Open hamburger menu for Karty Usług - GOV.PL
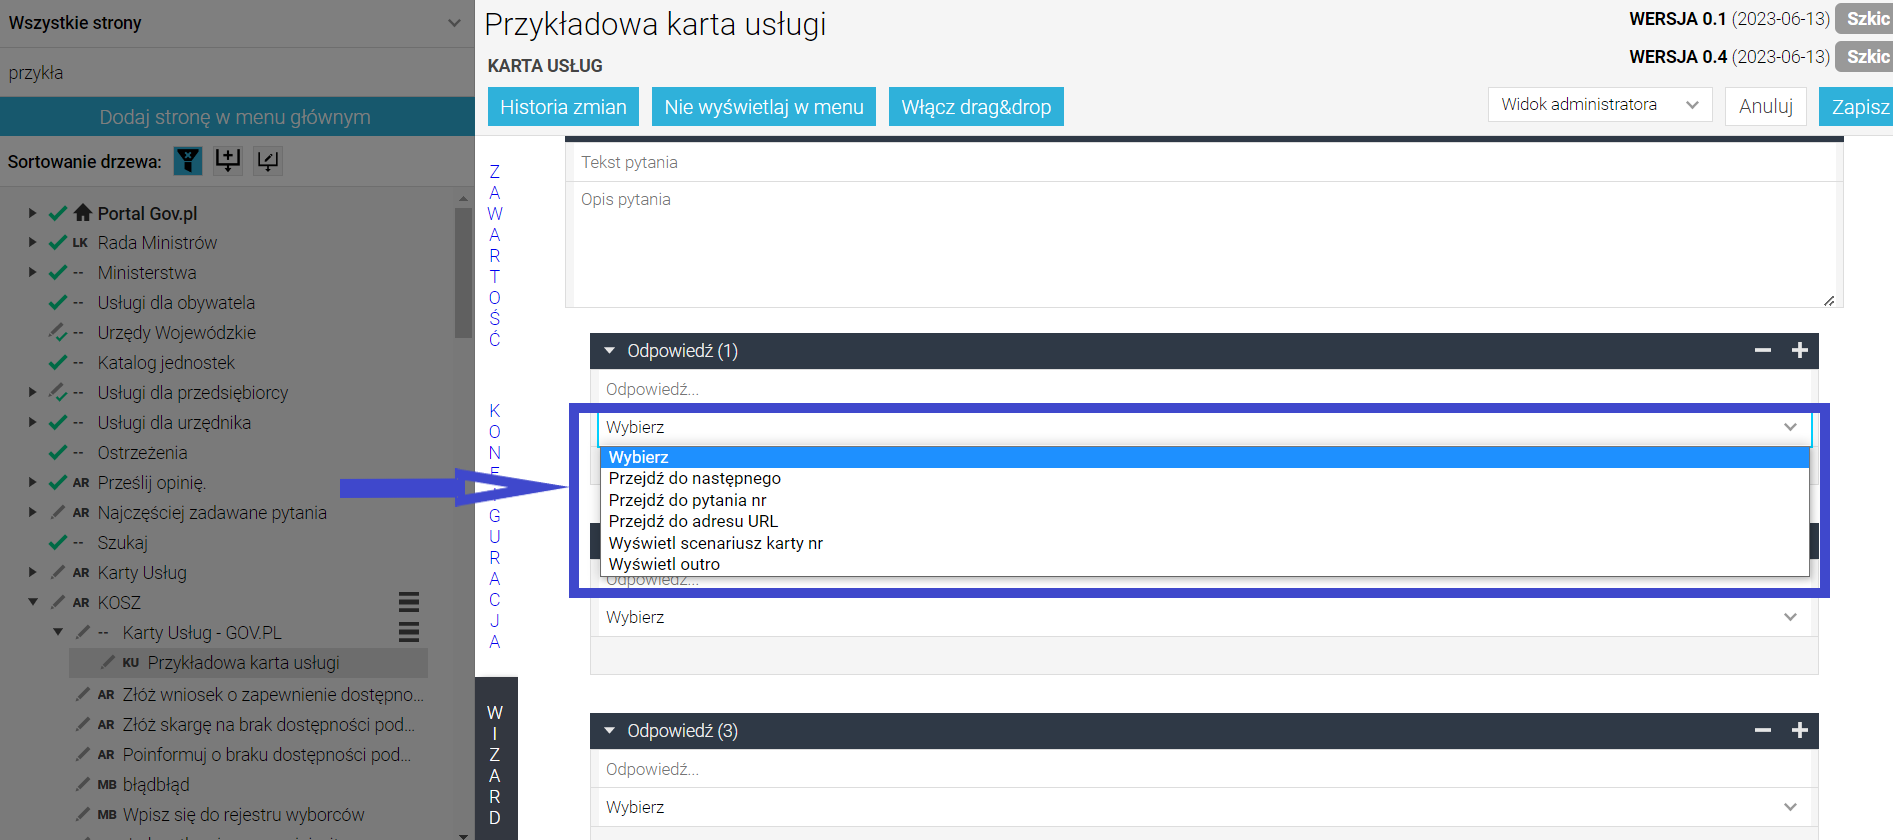1893x840 pixels. click(x=409, y=632)
